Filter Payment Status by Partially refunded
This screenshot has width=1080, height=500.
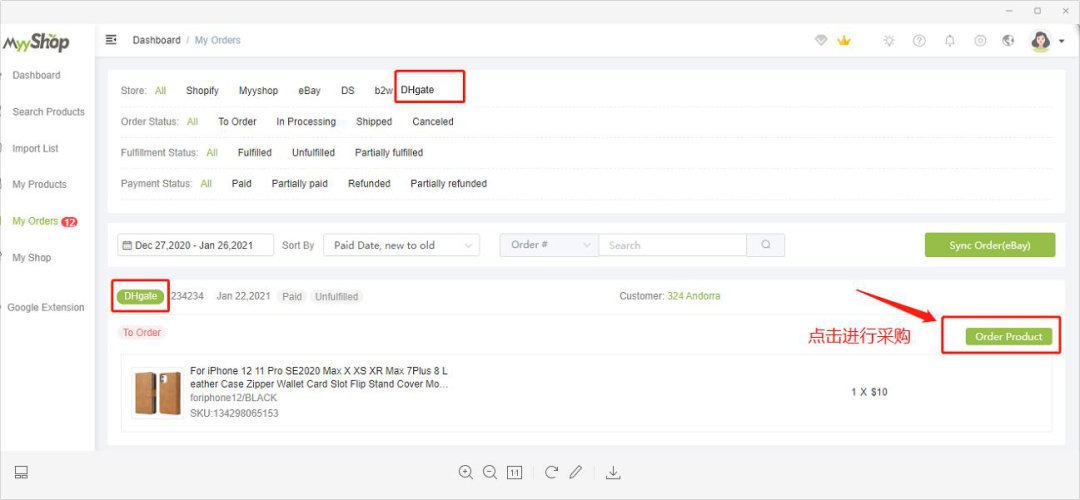(x=449, y=184)
